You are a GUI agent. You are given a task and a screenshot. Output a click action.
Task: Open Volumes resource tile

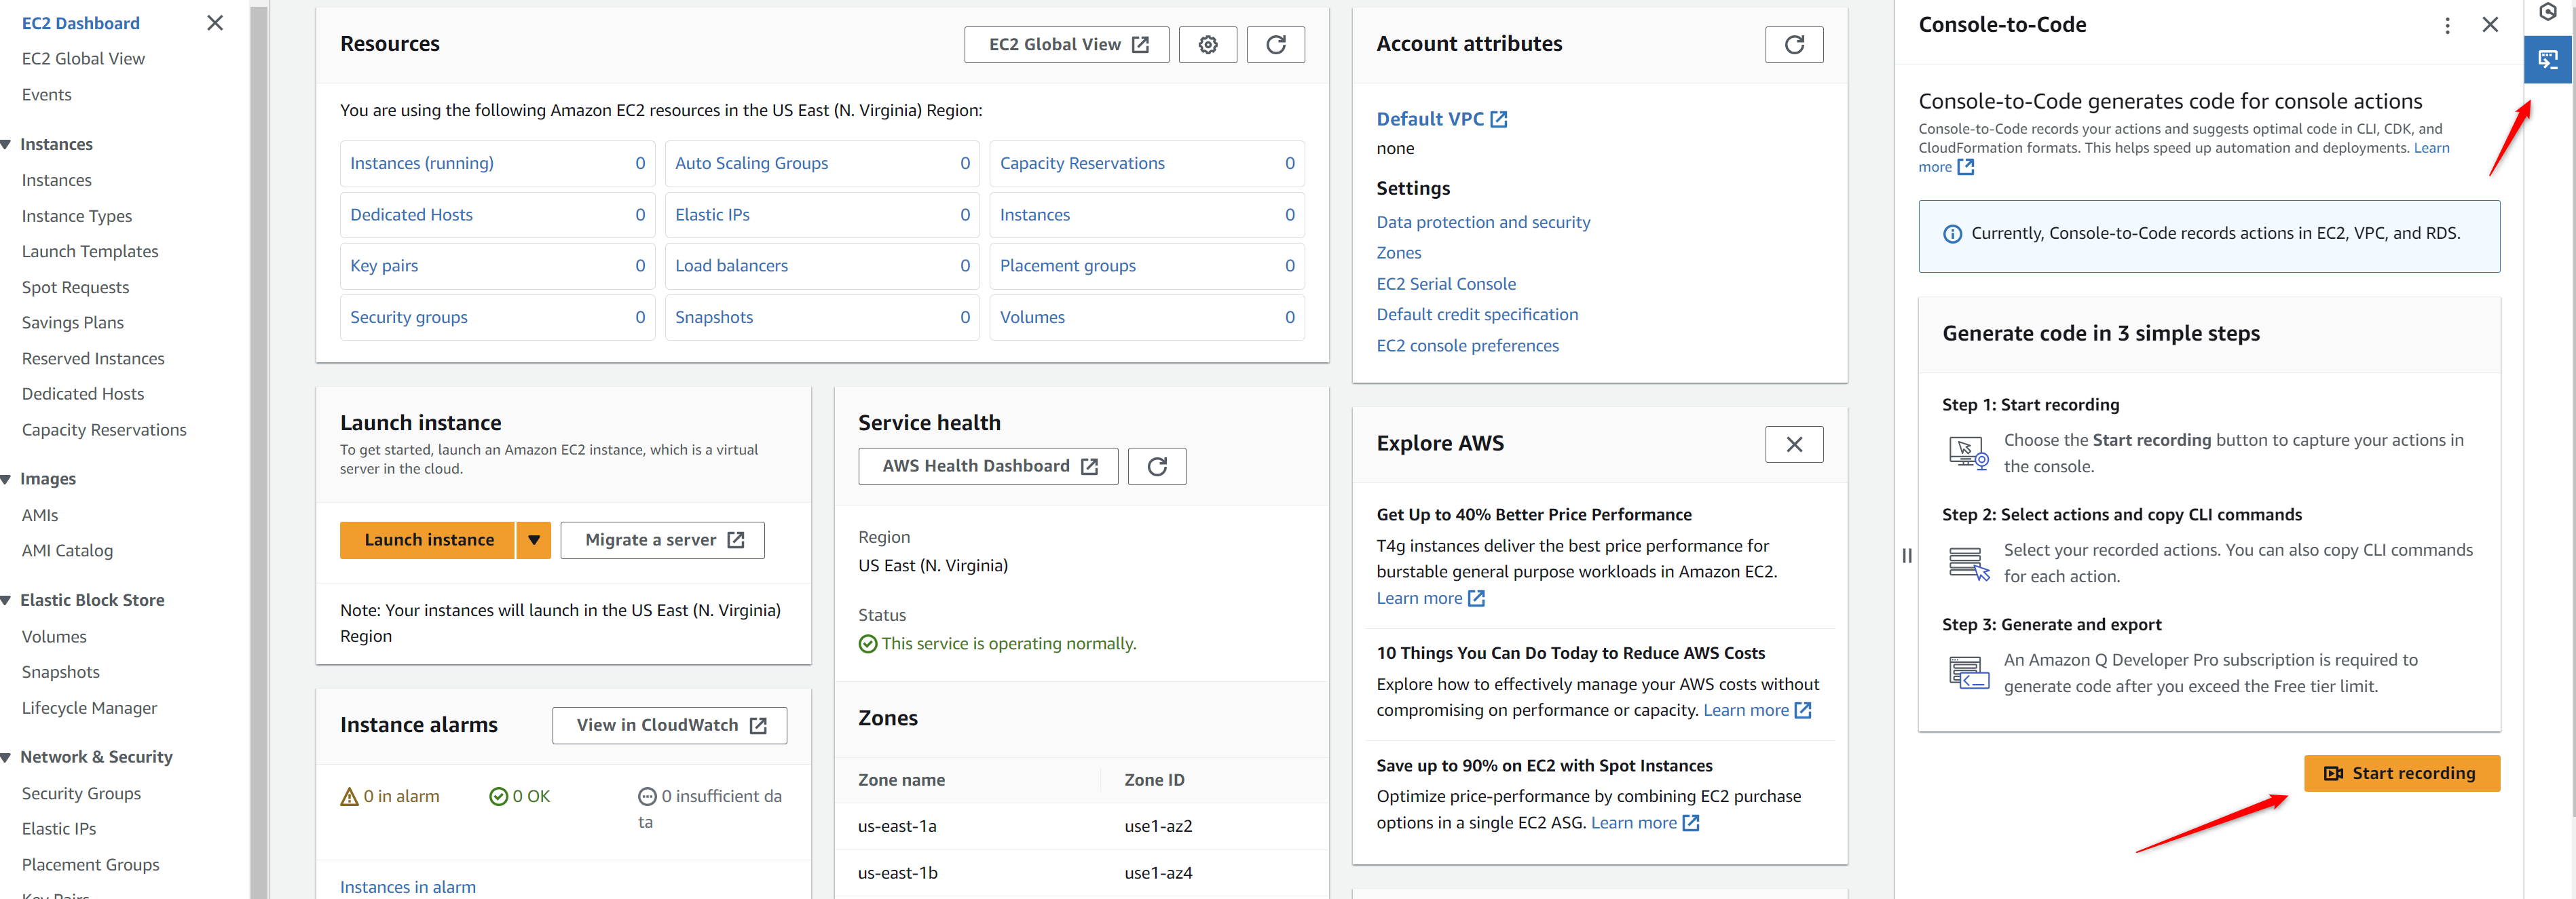pyautogui.click(x=1147, y=317)
